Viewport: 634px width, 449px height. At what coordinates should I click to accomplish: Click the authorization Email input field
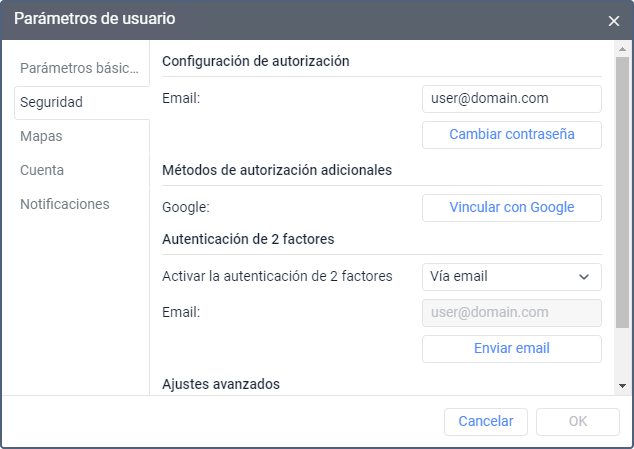[x=511, y=99]
